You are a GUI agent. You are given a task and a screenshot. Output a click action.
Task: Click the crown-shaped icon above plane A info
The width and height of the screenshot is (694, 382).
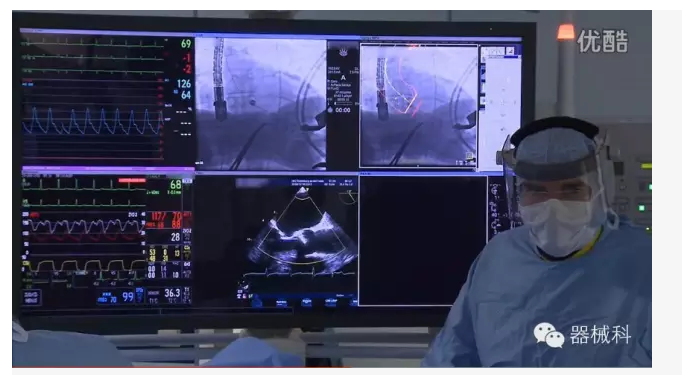point(343,53)
